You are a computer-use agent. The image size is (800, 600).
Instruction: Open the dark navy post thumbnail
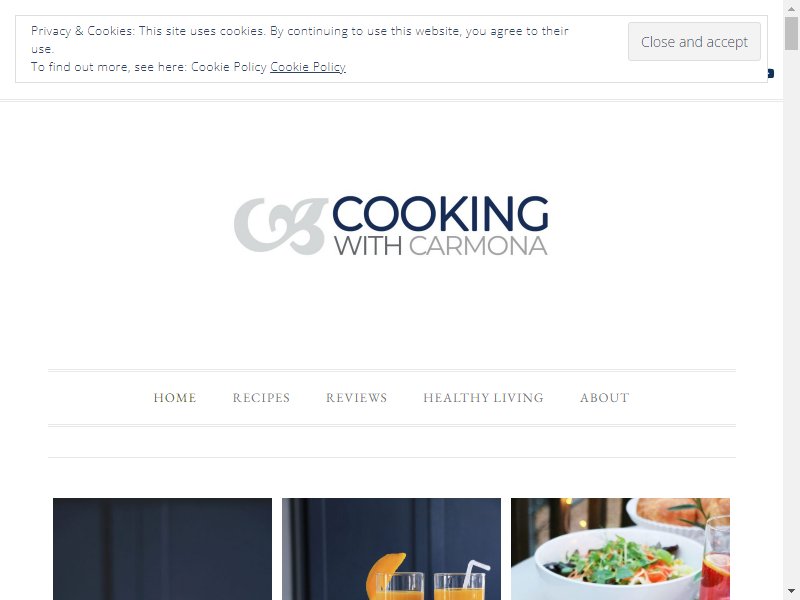(x=162, y=549)
